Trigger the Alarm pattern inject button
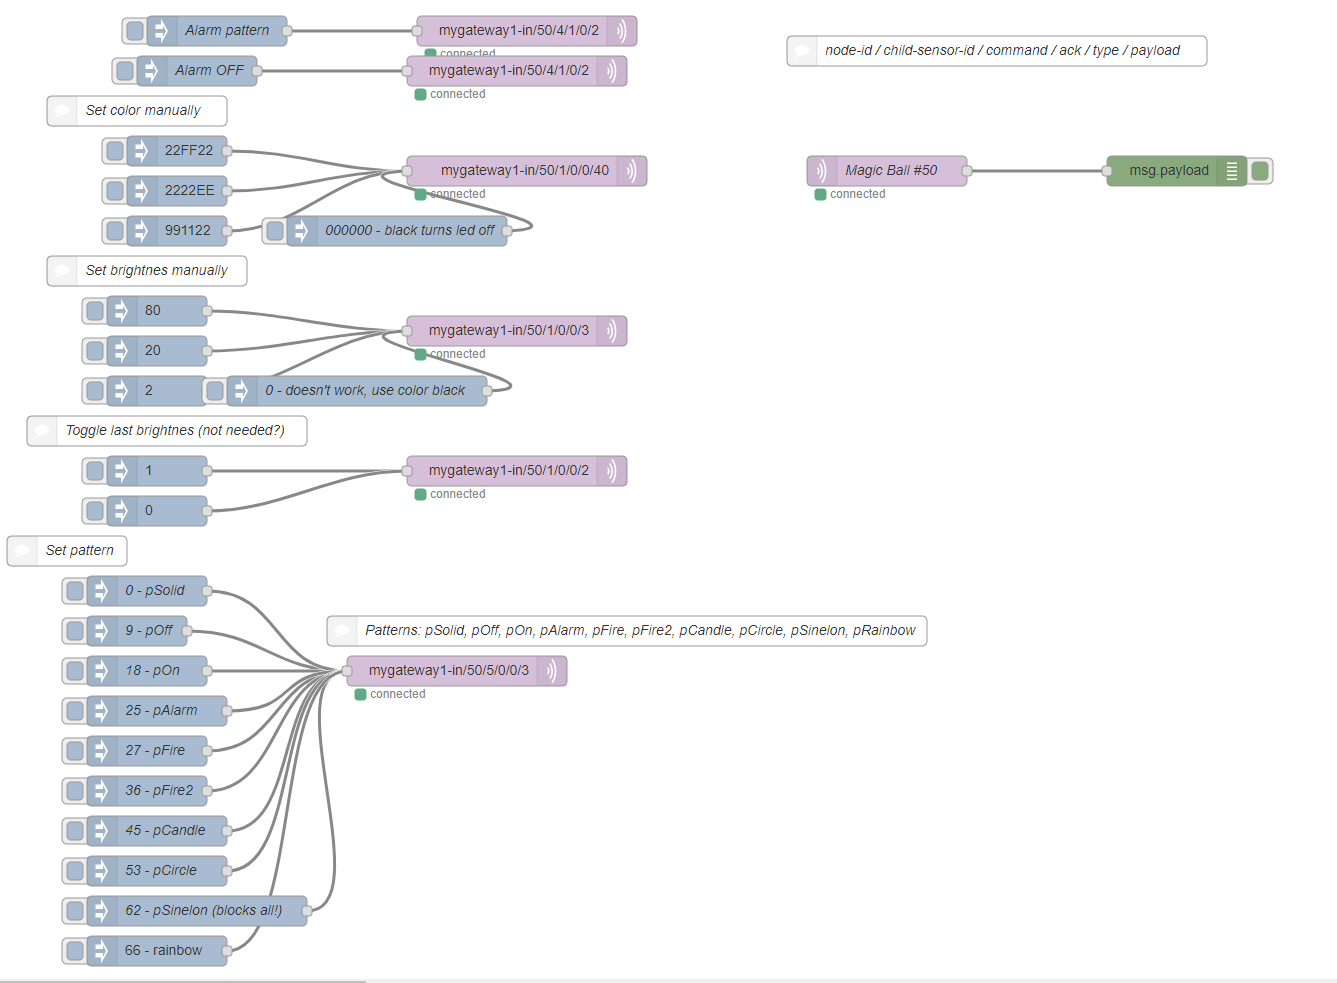 click(x=134, y=31)
